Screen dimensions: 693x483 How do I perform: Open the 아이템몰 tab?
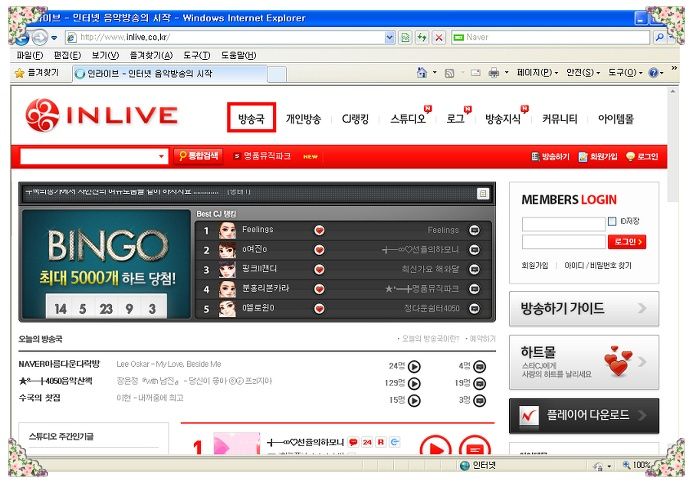tap(616, 118)
